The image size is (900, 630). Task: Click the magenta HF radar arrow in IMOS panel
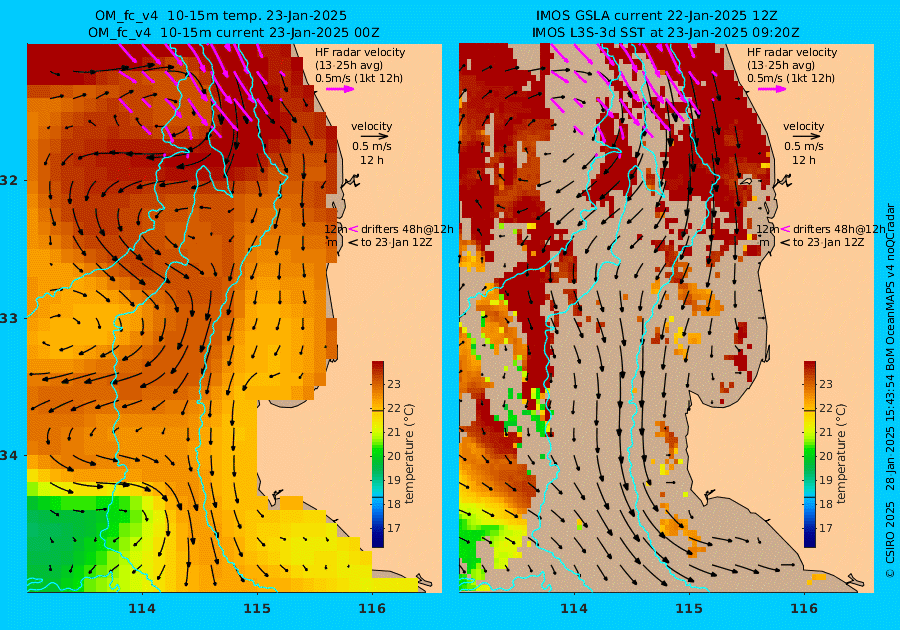[x=772, y=89]
